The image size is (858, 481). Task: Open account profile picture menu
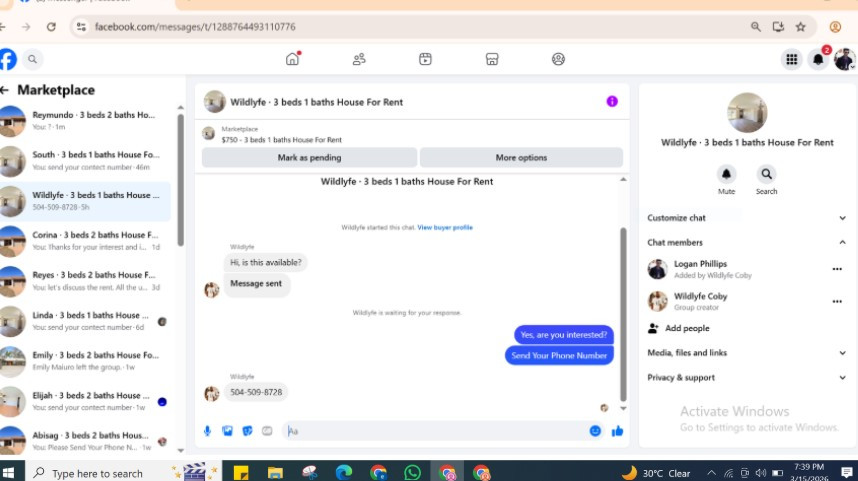tap(844, 59)
